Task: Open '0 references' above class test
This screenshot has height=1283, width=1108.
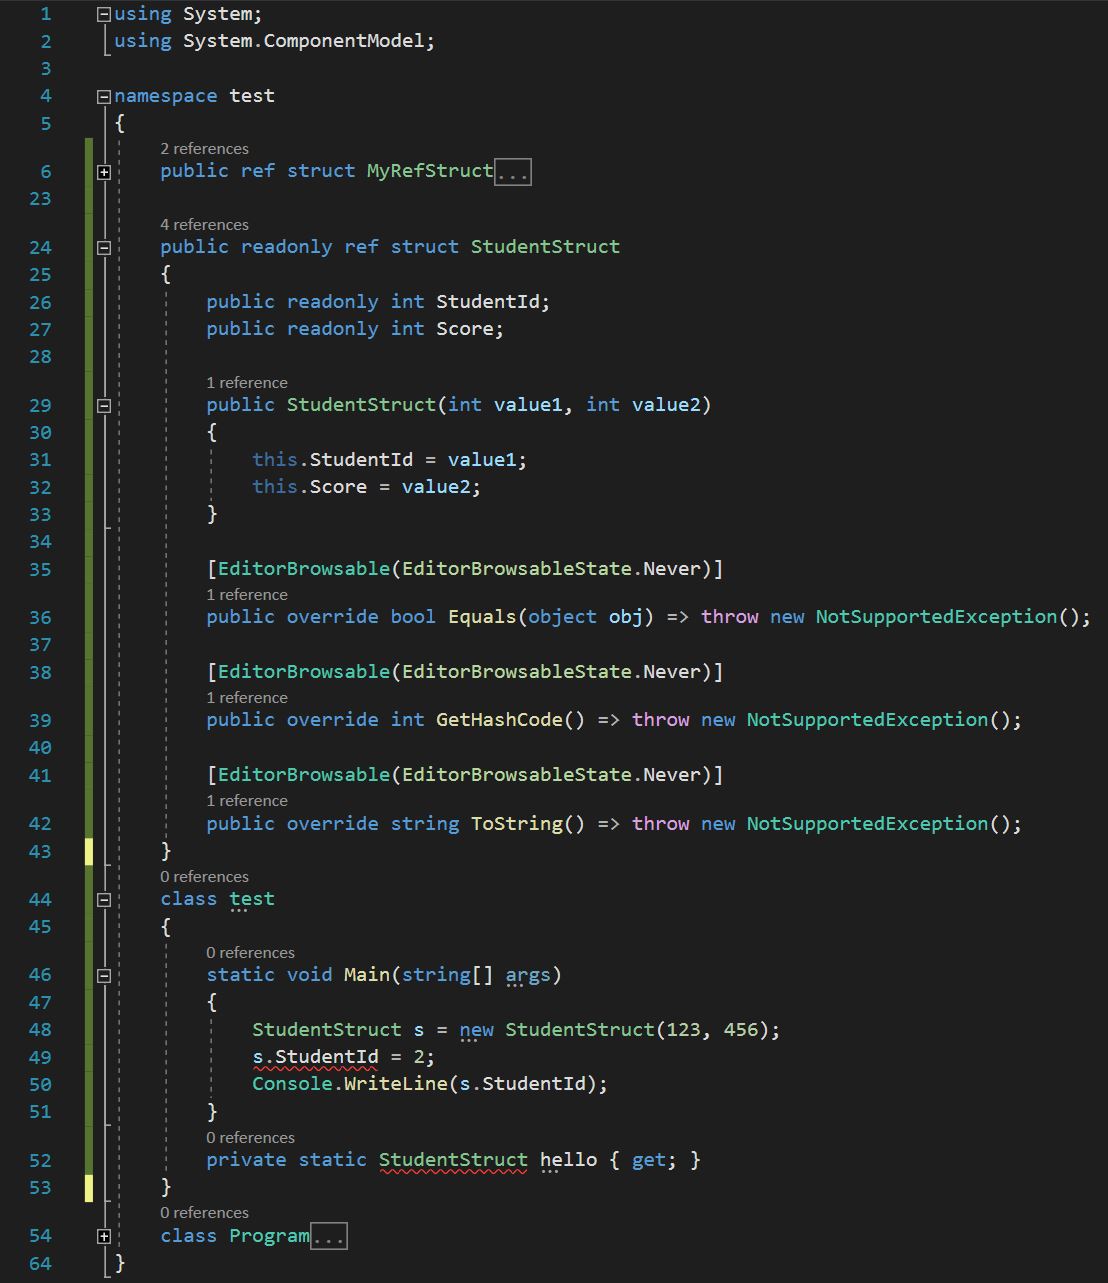Action: tap(204, 876)
